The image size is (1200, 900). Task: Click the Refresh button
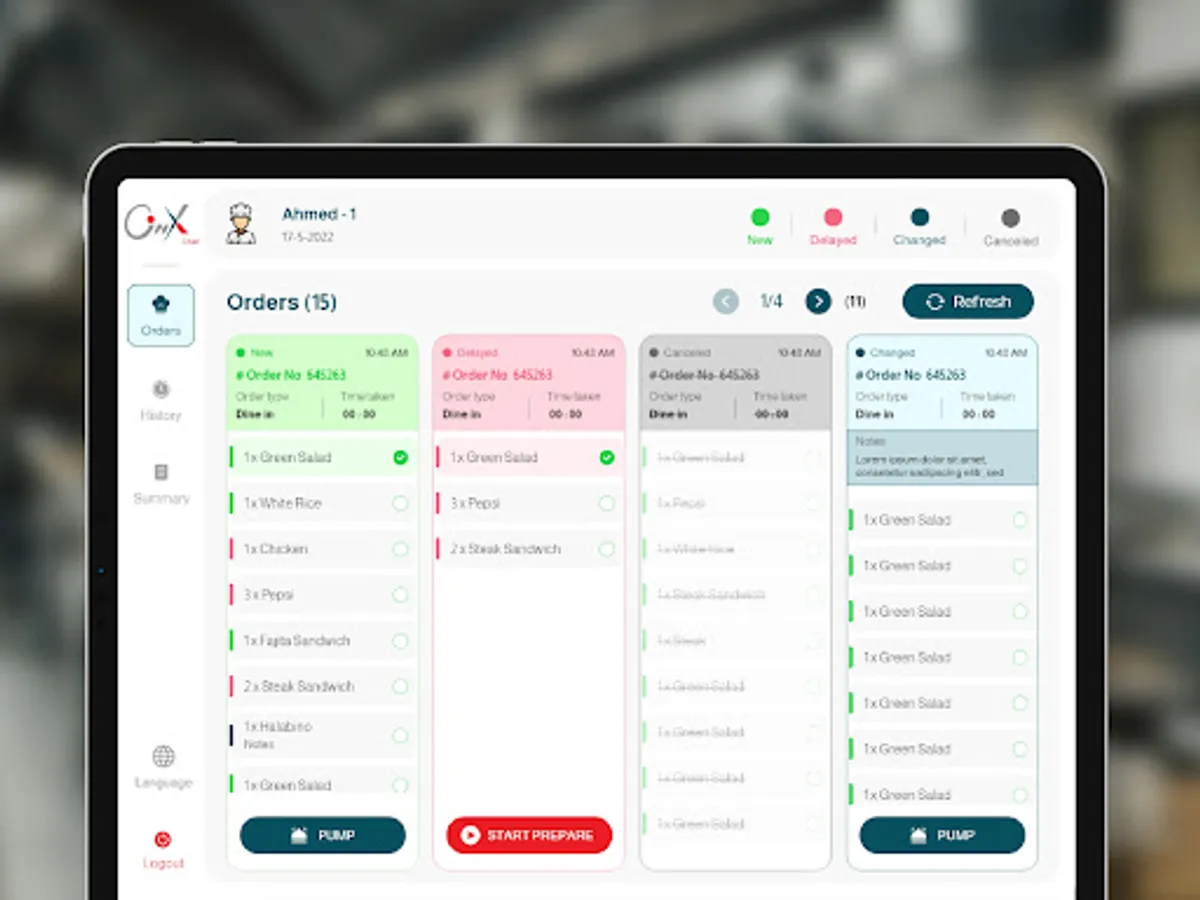pos(967,301)
